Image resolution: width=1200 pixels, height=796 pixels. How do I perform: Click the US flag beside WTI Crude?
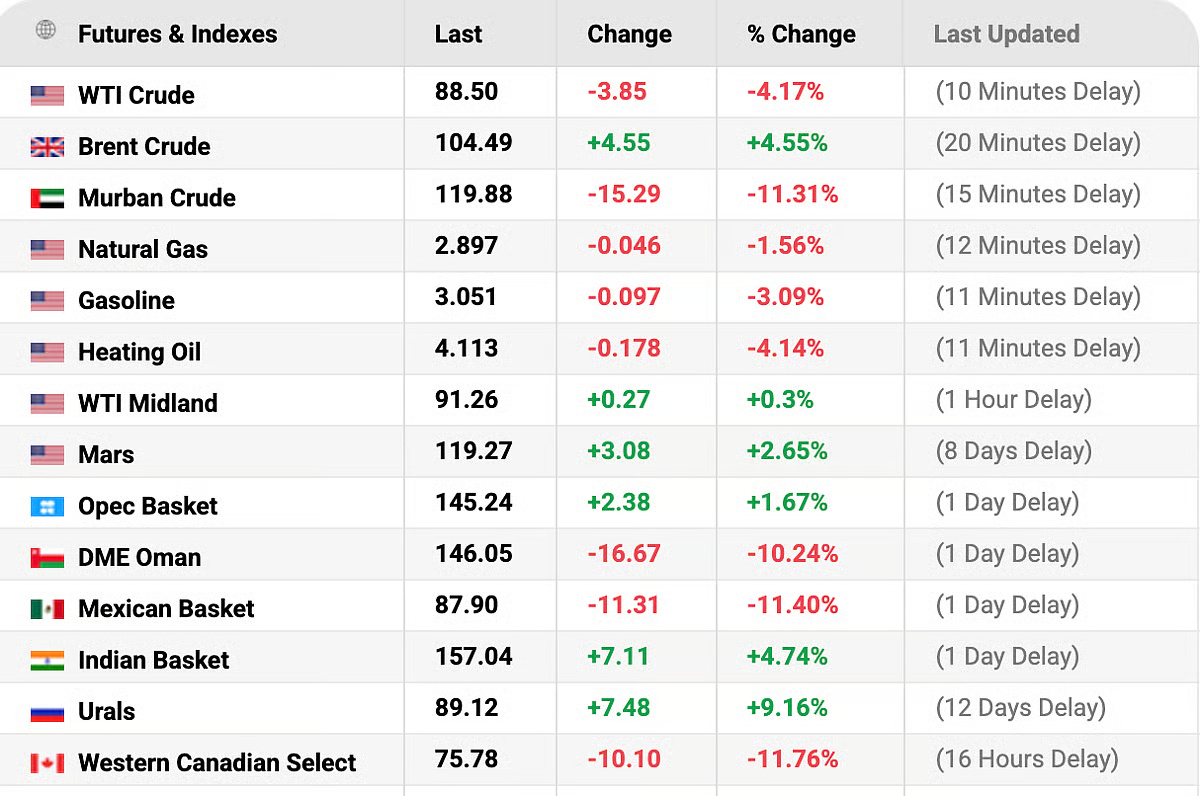click(47, 96)
